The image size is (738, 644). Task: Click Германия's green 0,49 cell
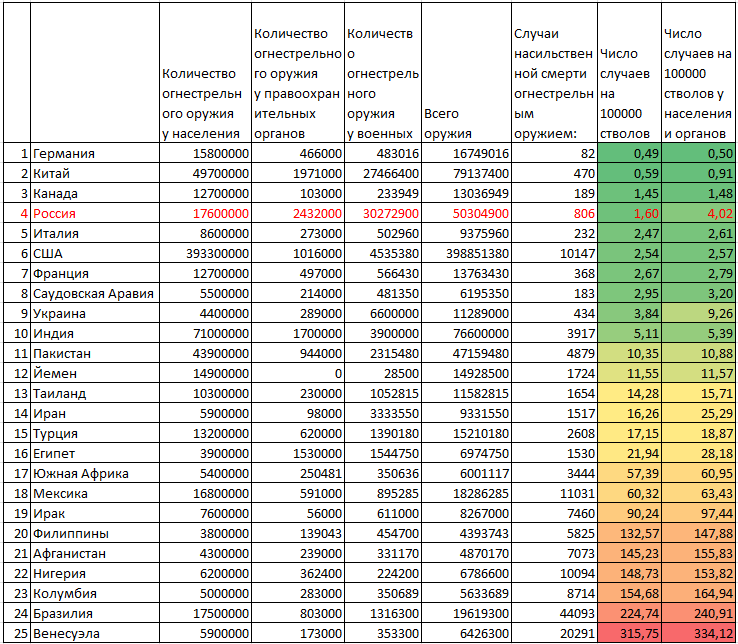click(630, 153)
